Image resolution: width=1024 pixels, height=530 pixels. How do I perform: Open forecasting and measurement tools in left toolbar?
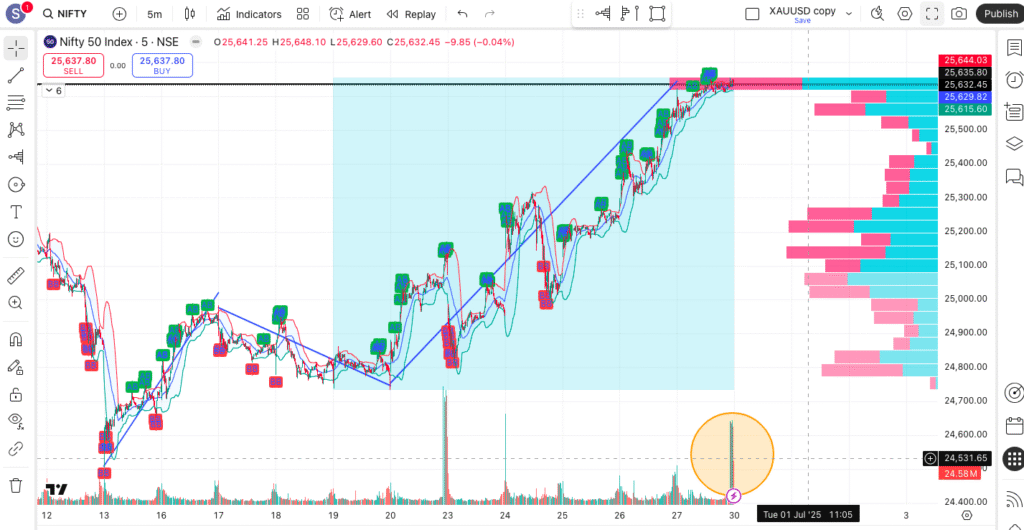16,157
